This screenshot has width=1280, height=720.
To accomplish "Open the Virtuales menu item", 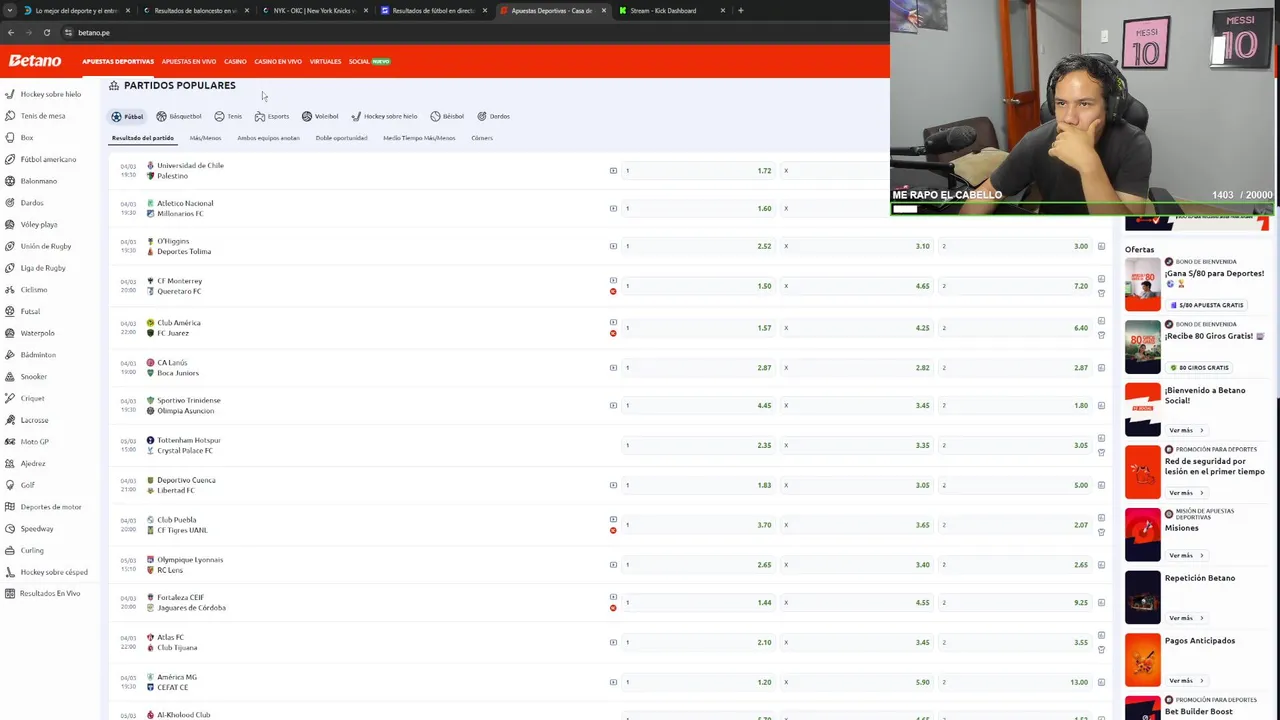I will [x=325, y=62].
